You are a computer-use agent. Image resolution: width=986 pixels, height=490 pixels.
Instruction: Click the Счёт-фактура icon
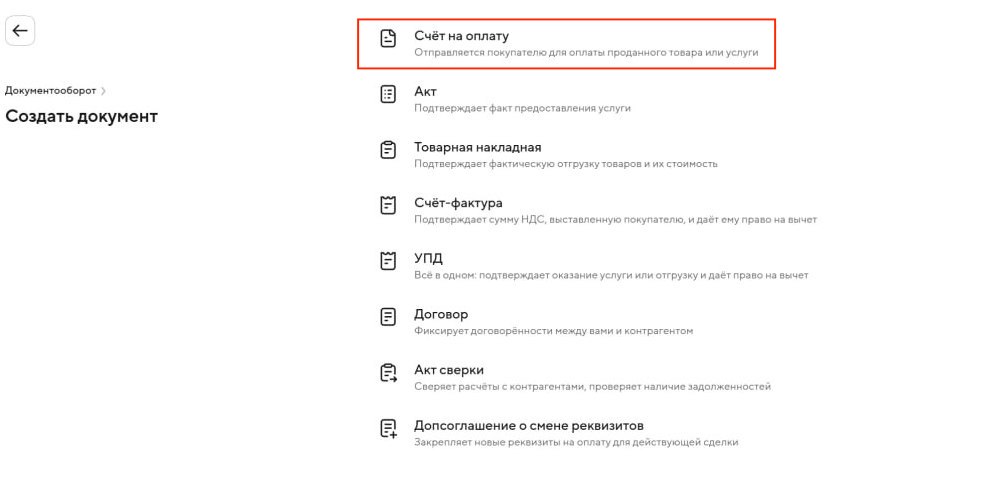(x=389, y=205)
